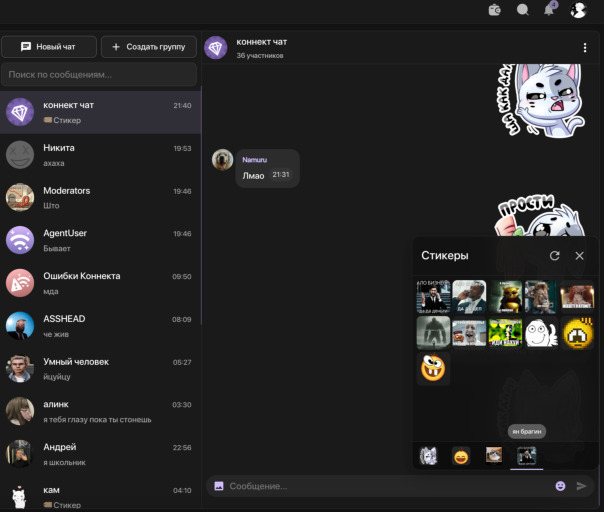Send the white thumbs-up meme face sticker
Viewport: 604px width, 512px height.
(x=541, y=332)
